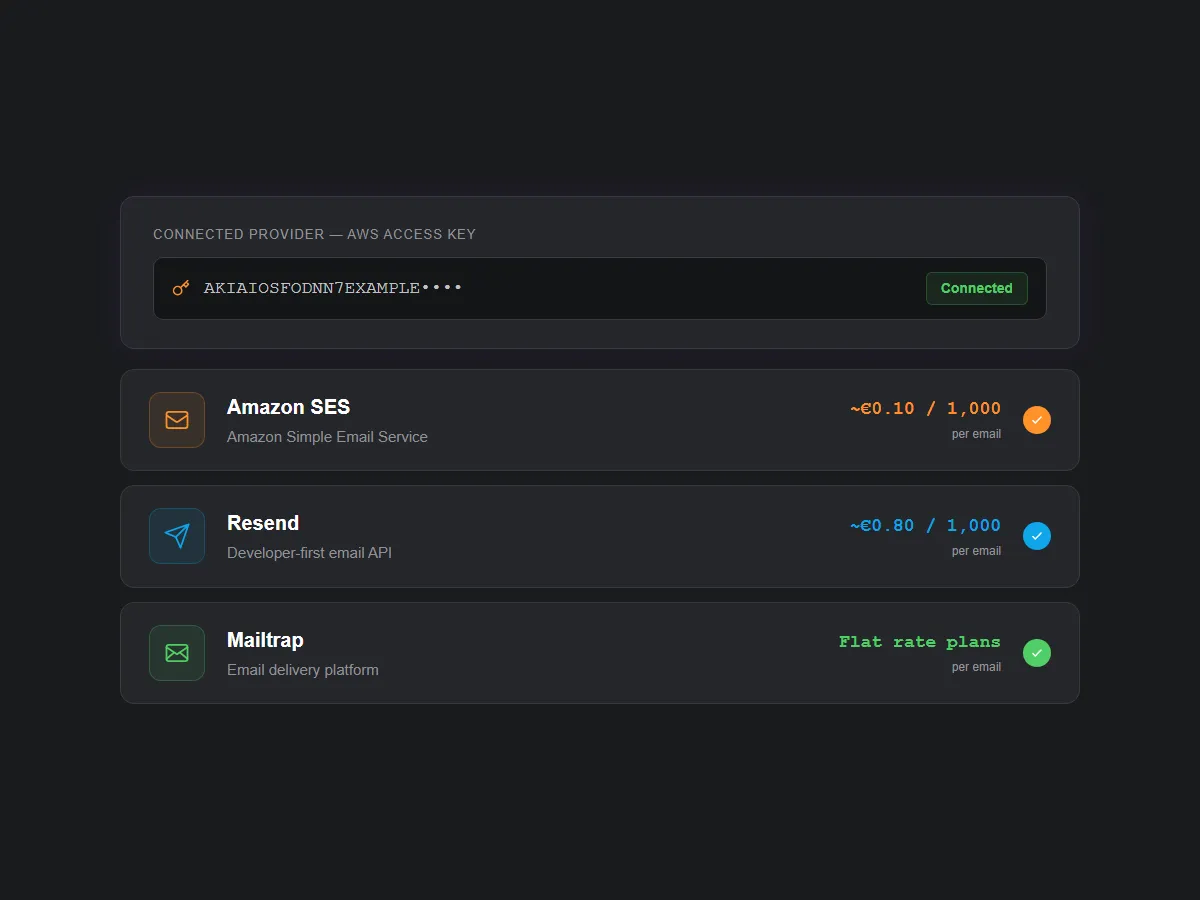Click the orange Amazon SES envelope icon
This screenshot has height=900, width=1200.
pos(177,420)
